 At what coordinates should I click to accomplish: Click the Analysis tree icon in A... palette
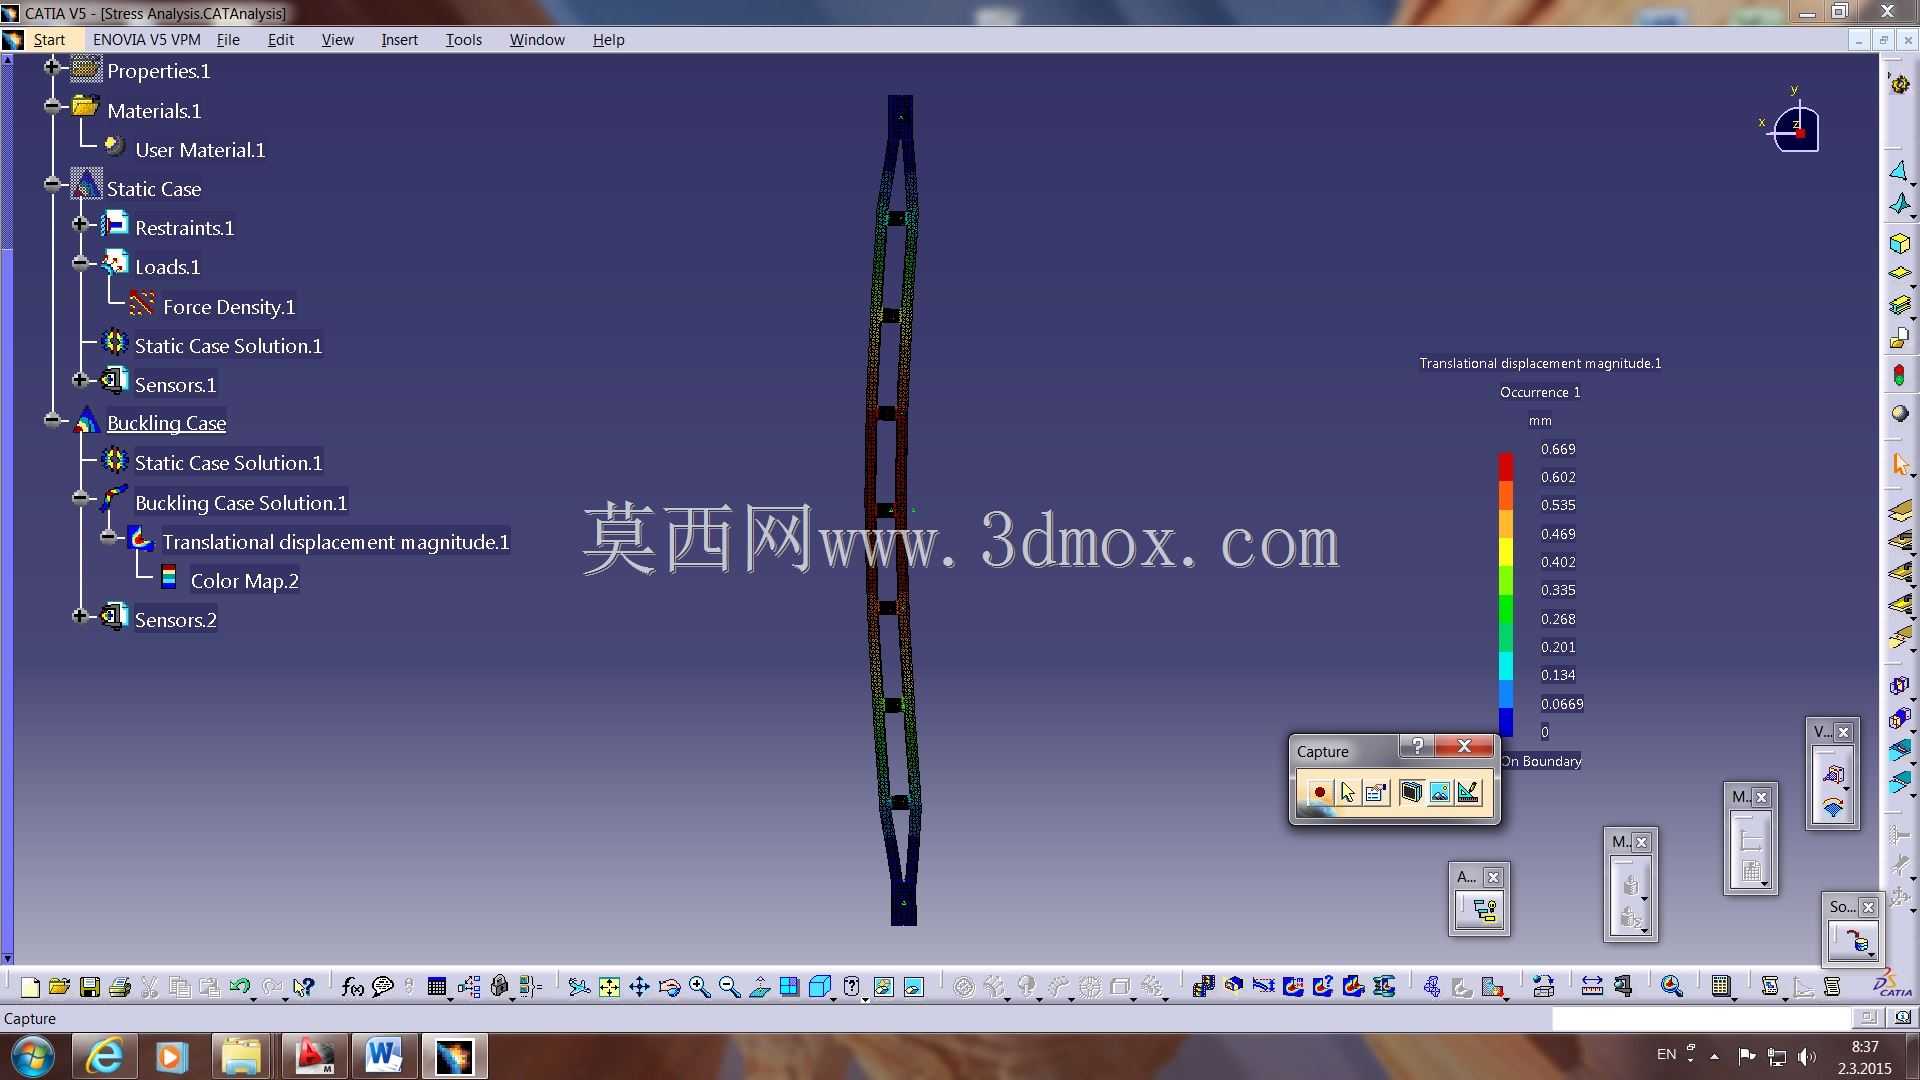coord(1485,911)
